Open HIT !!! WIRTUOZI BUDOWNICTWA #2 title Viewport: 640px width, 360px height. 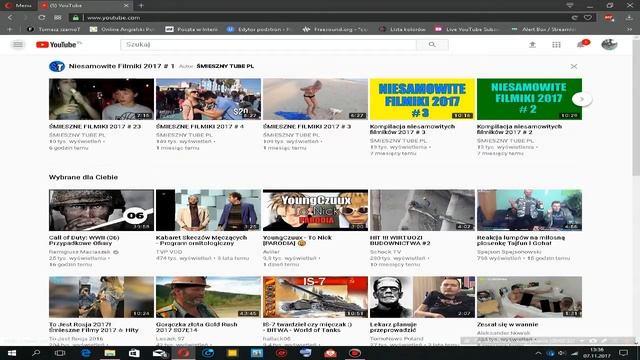click(x=400, y=240)
